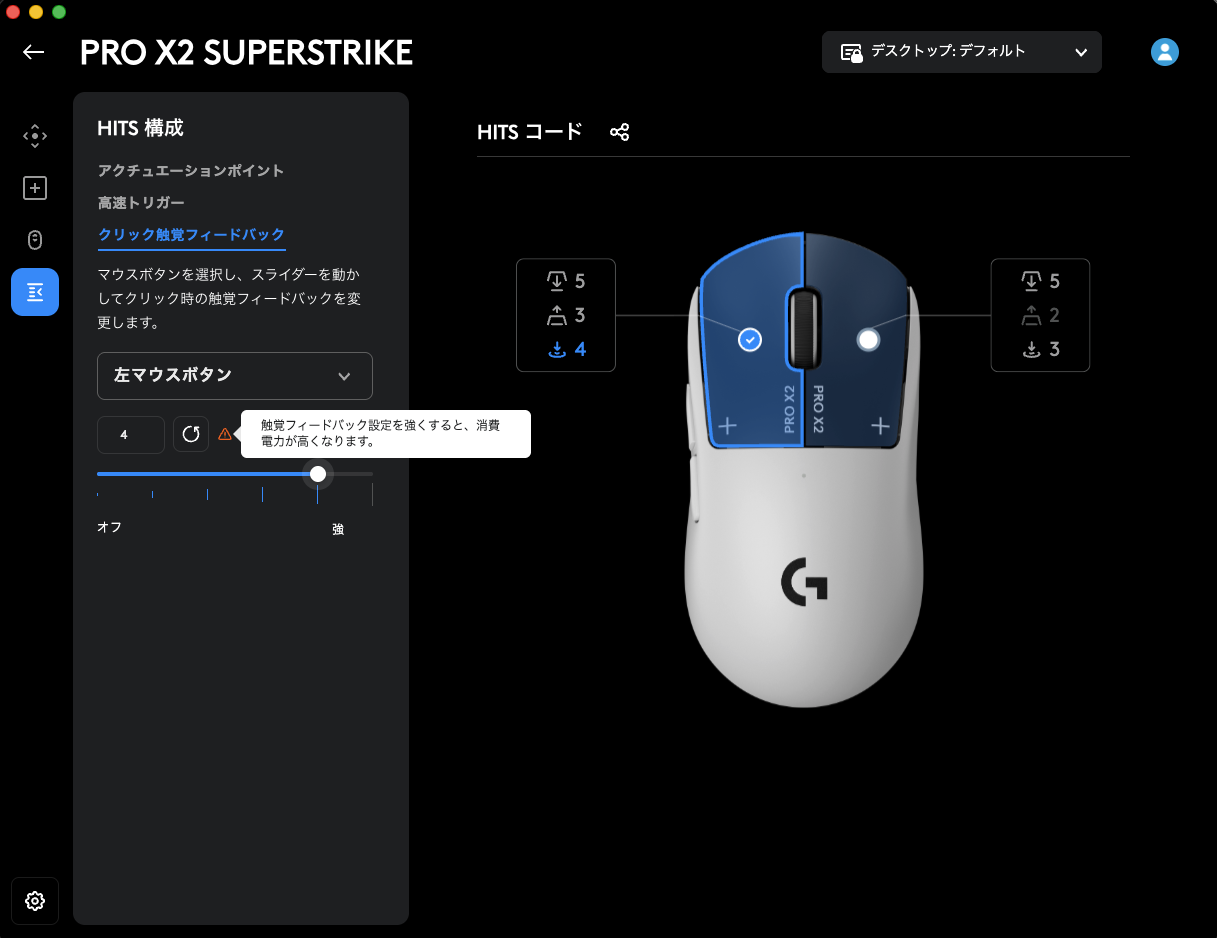Click the orange power warning triangle icon
Image resolution: width=1217 pixels, height=938 pixels.
(225, 433)
